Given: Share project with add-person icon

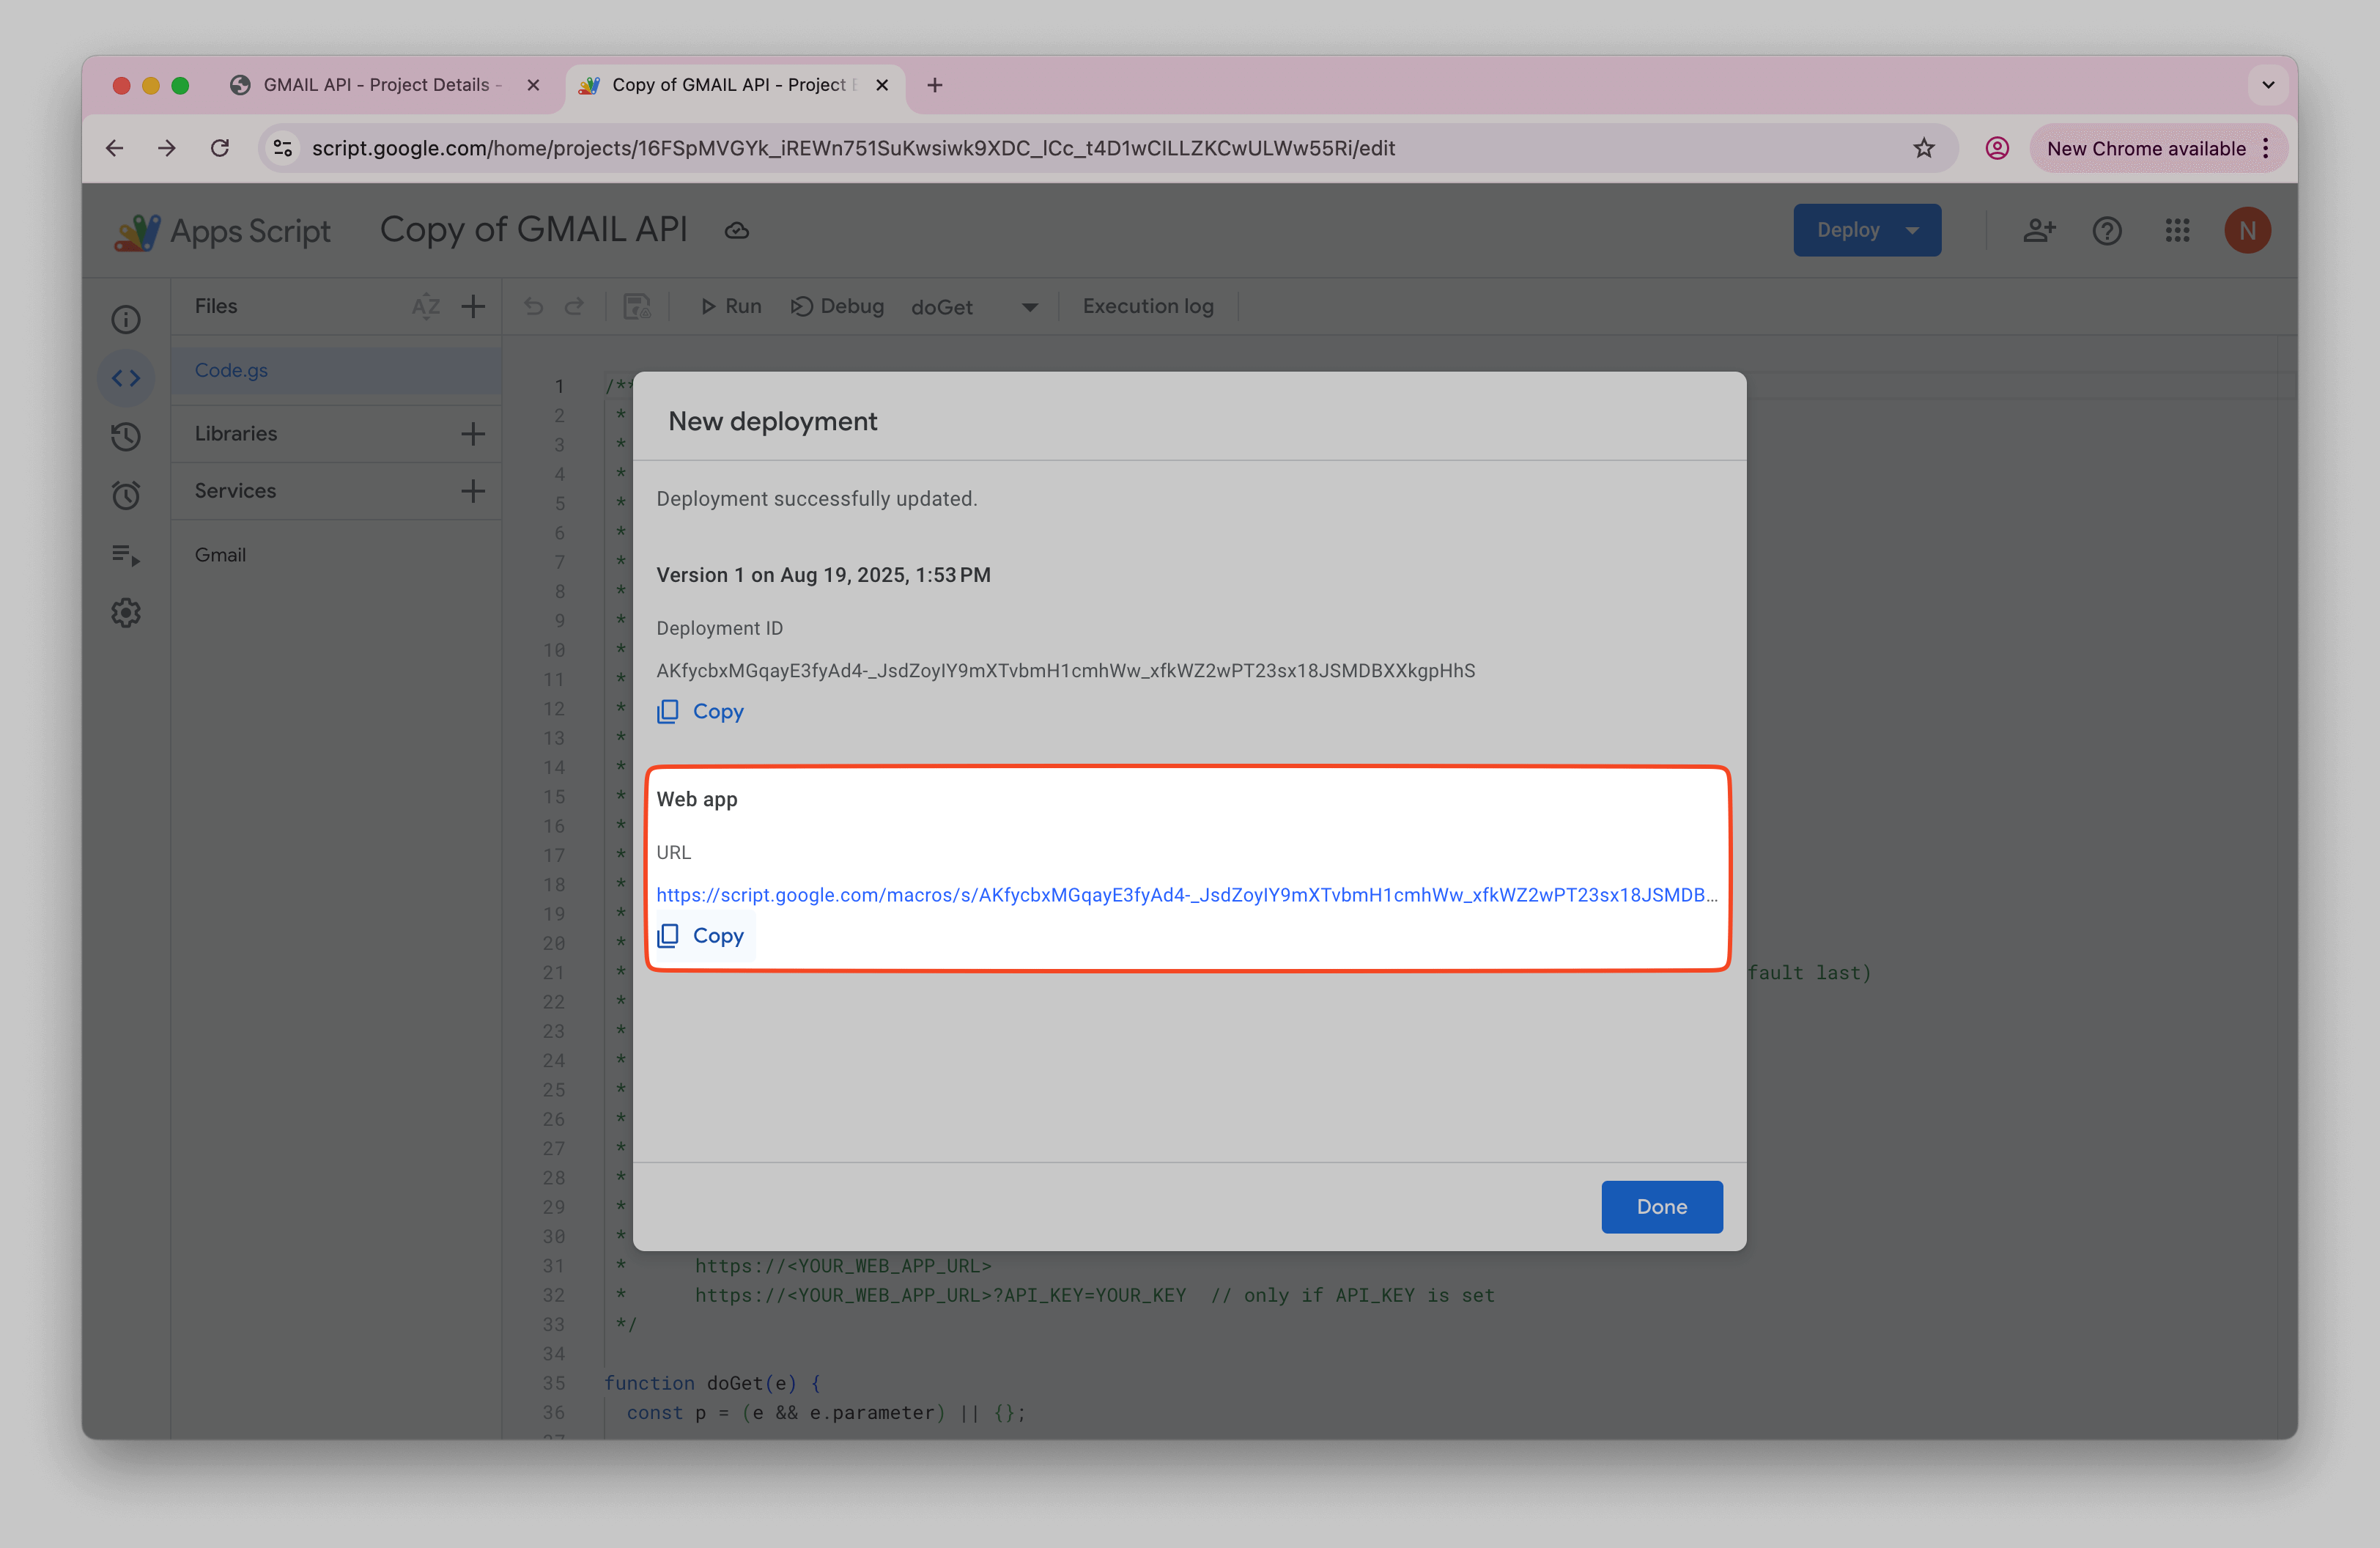Looking at the screenshot, I should (2039, 231).
